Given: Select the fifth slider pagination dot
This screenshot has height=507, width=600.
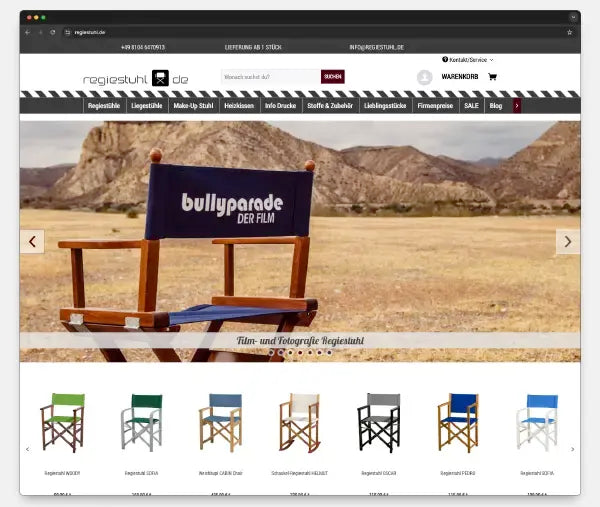Looking at the screenshot, I should 310,352.
